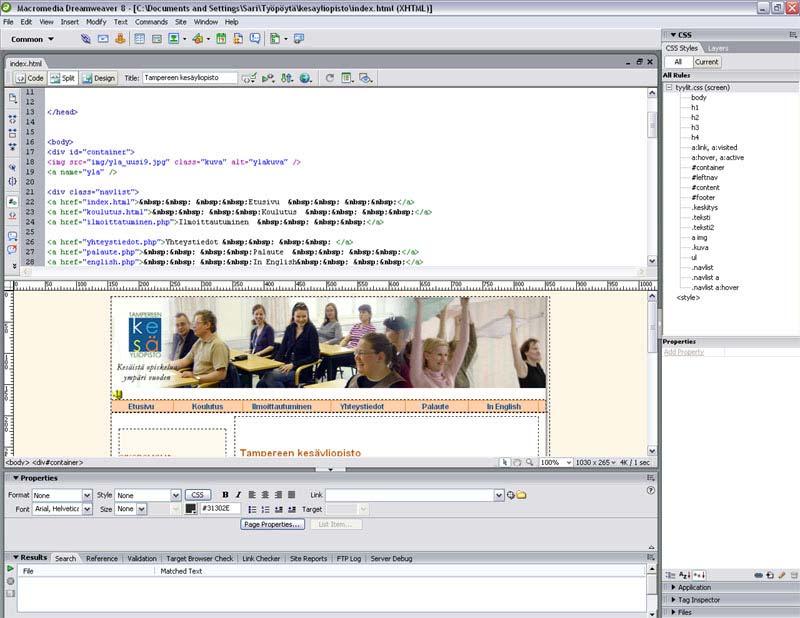Click the Insert Div Tag icon
800x618 pixels.
[x=157, y=39]
